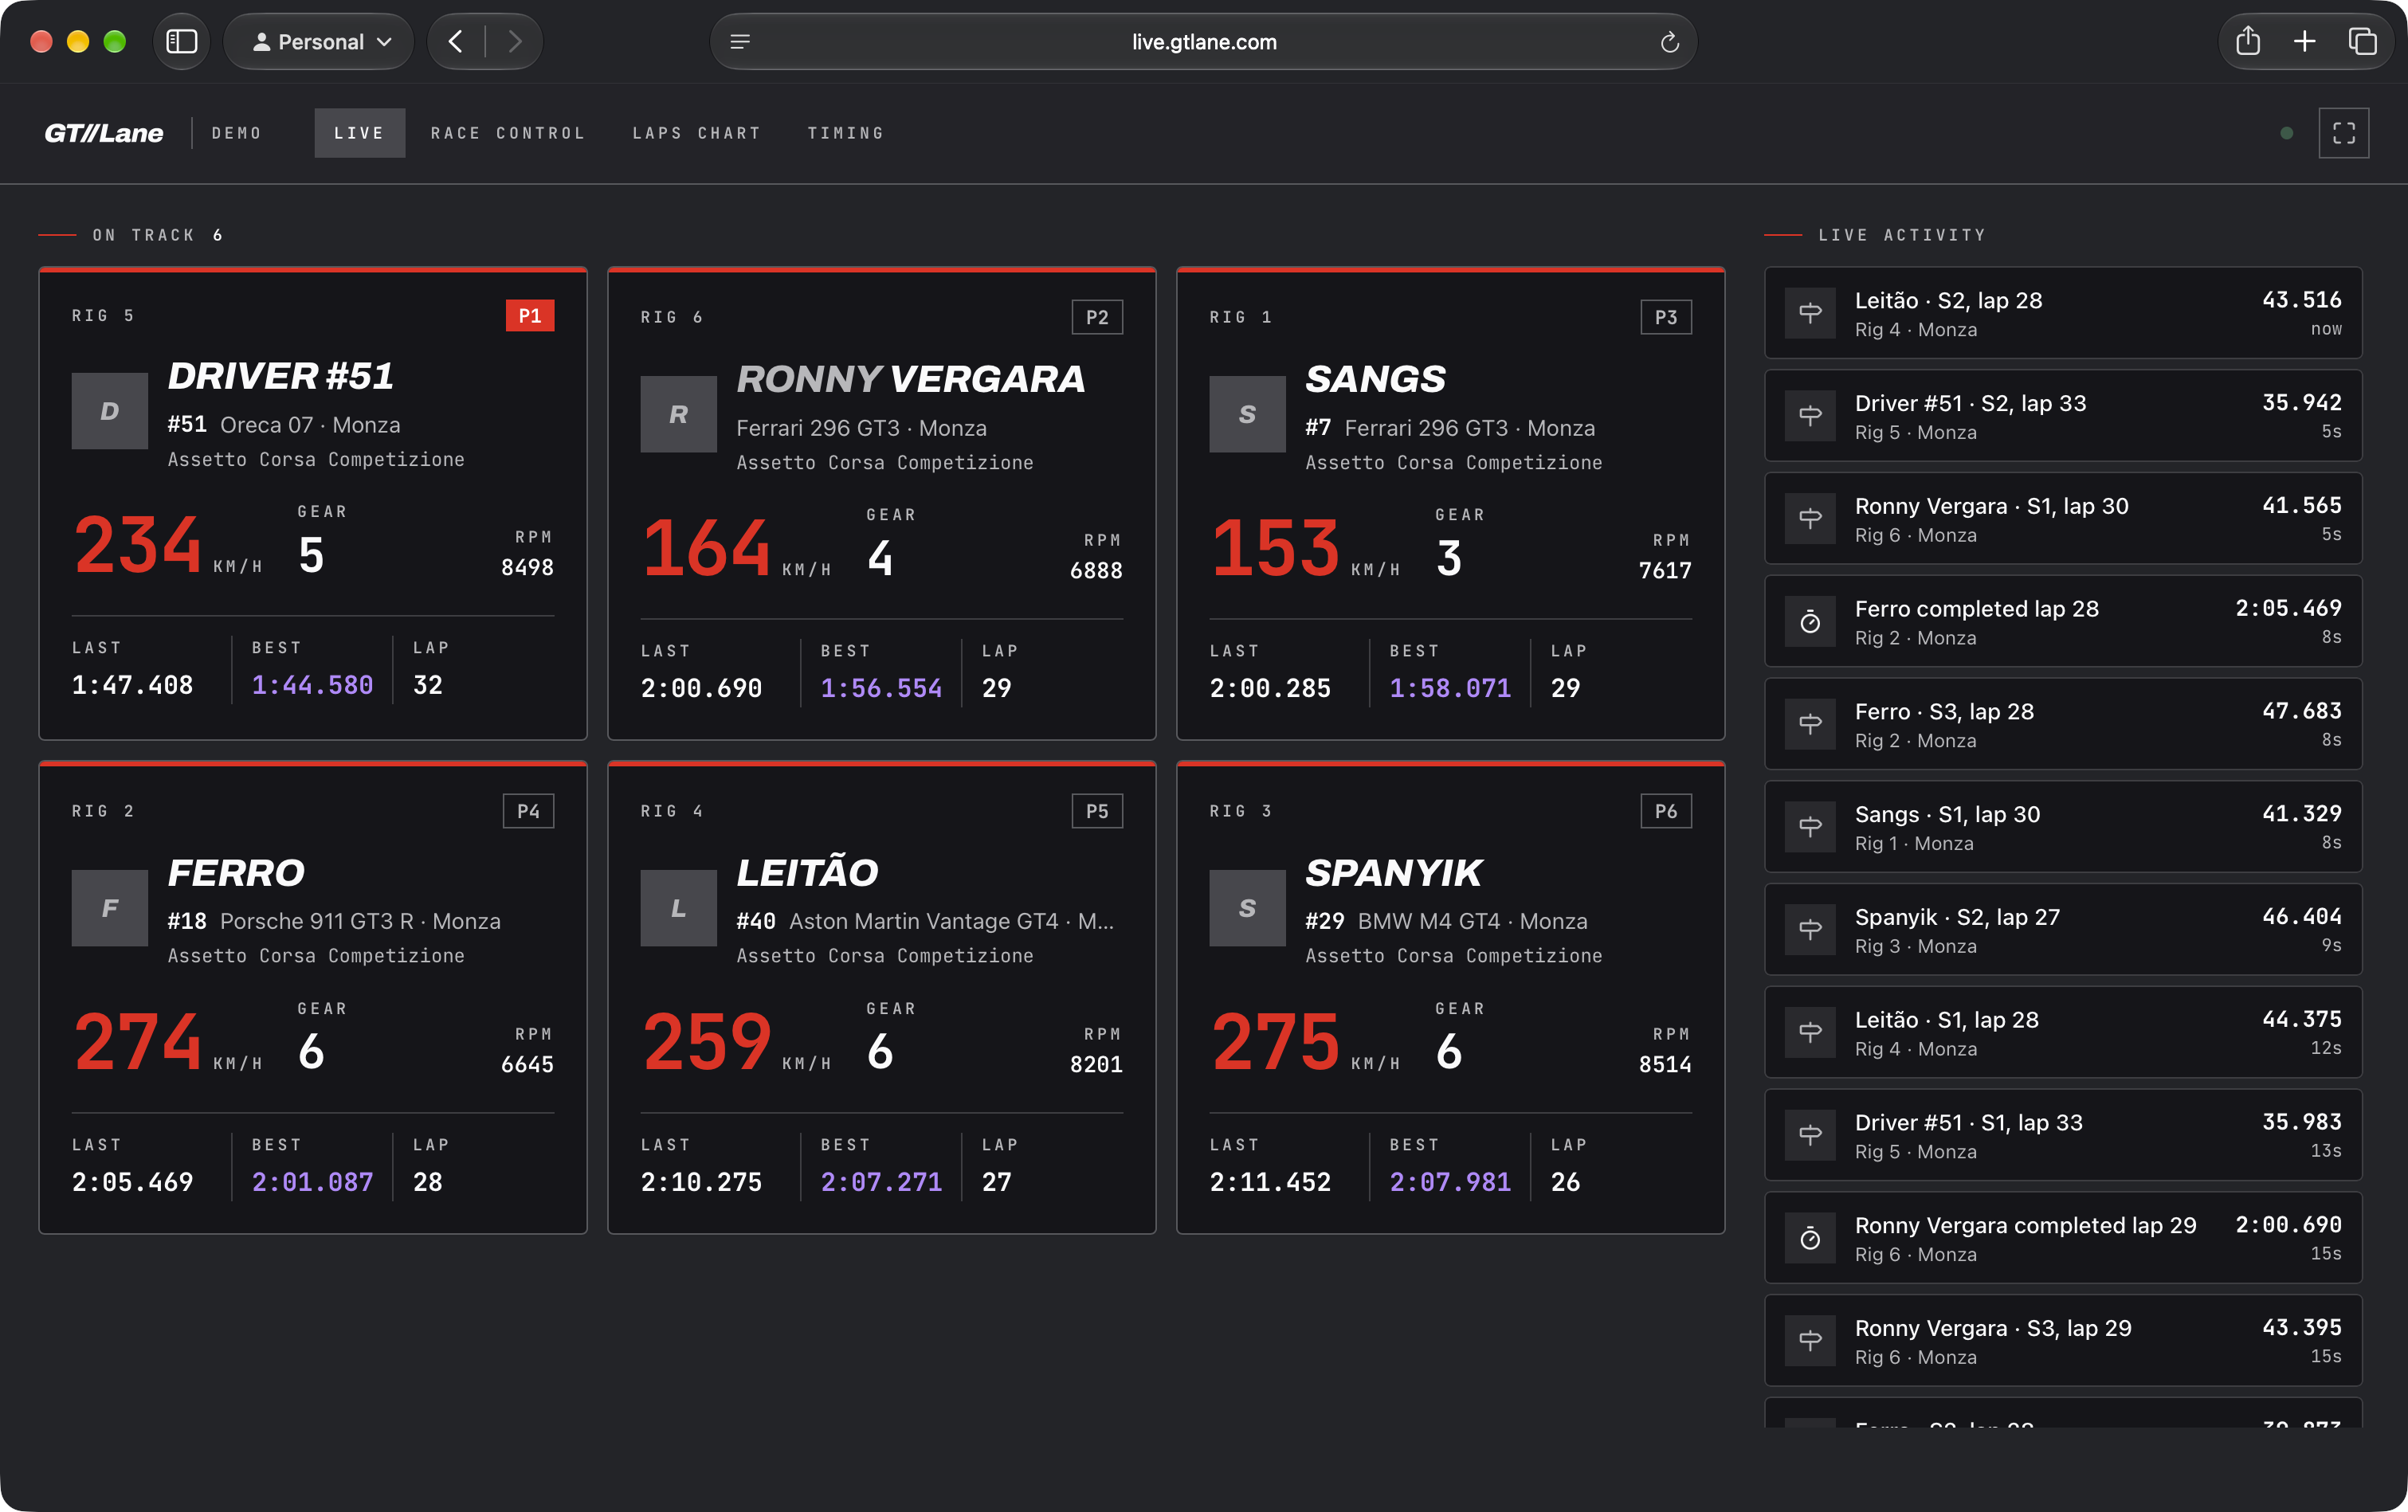Click sector icon for Leitão S2, lap 28
Viewport: 2408px width, 1512px height.
click(1810, 313)
